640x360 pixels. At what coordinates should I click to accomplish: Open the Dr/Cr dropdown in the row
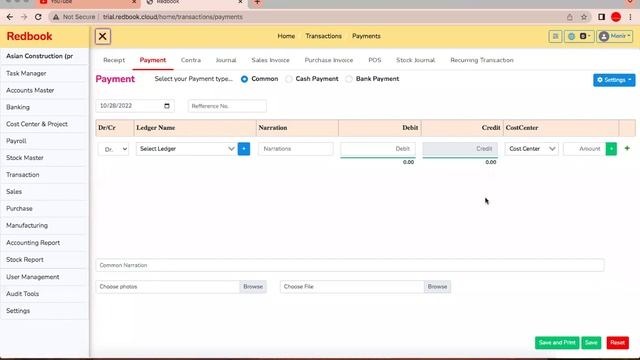(x=113, y=149)
